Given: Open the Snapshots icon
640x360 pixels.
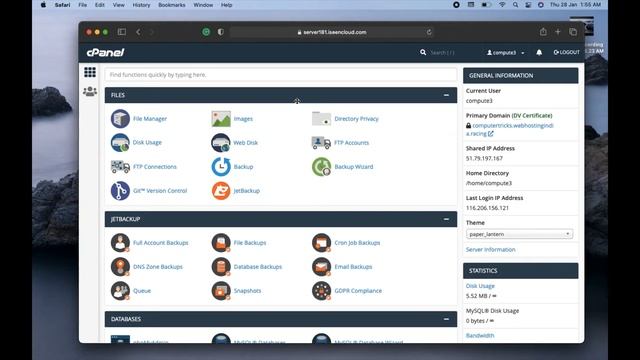Looking at the screenshot, I should [x=221, y=291].
